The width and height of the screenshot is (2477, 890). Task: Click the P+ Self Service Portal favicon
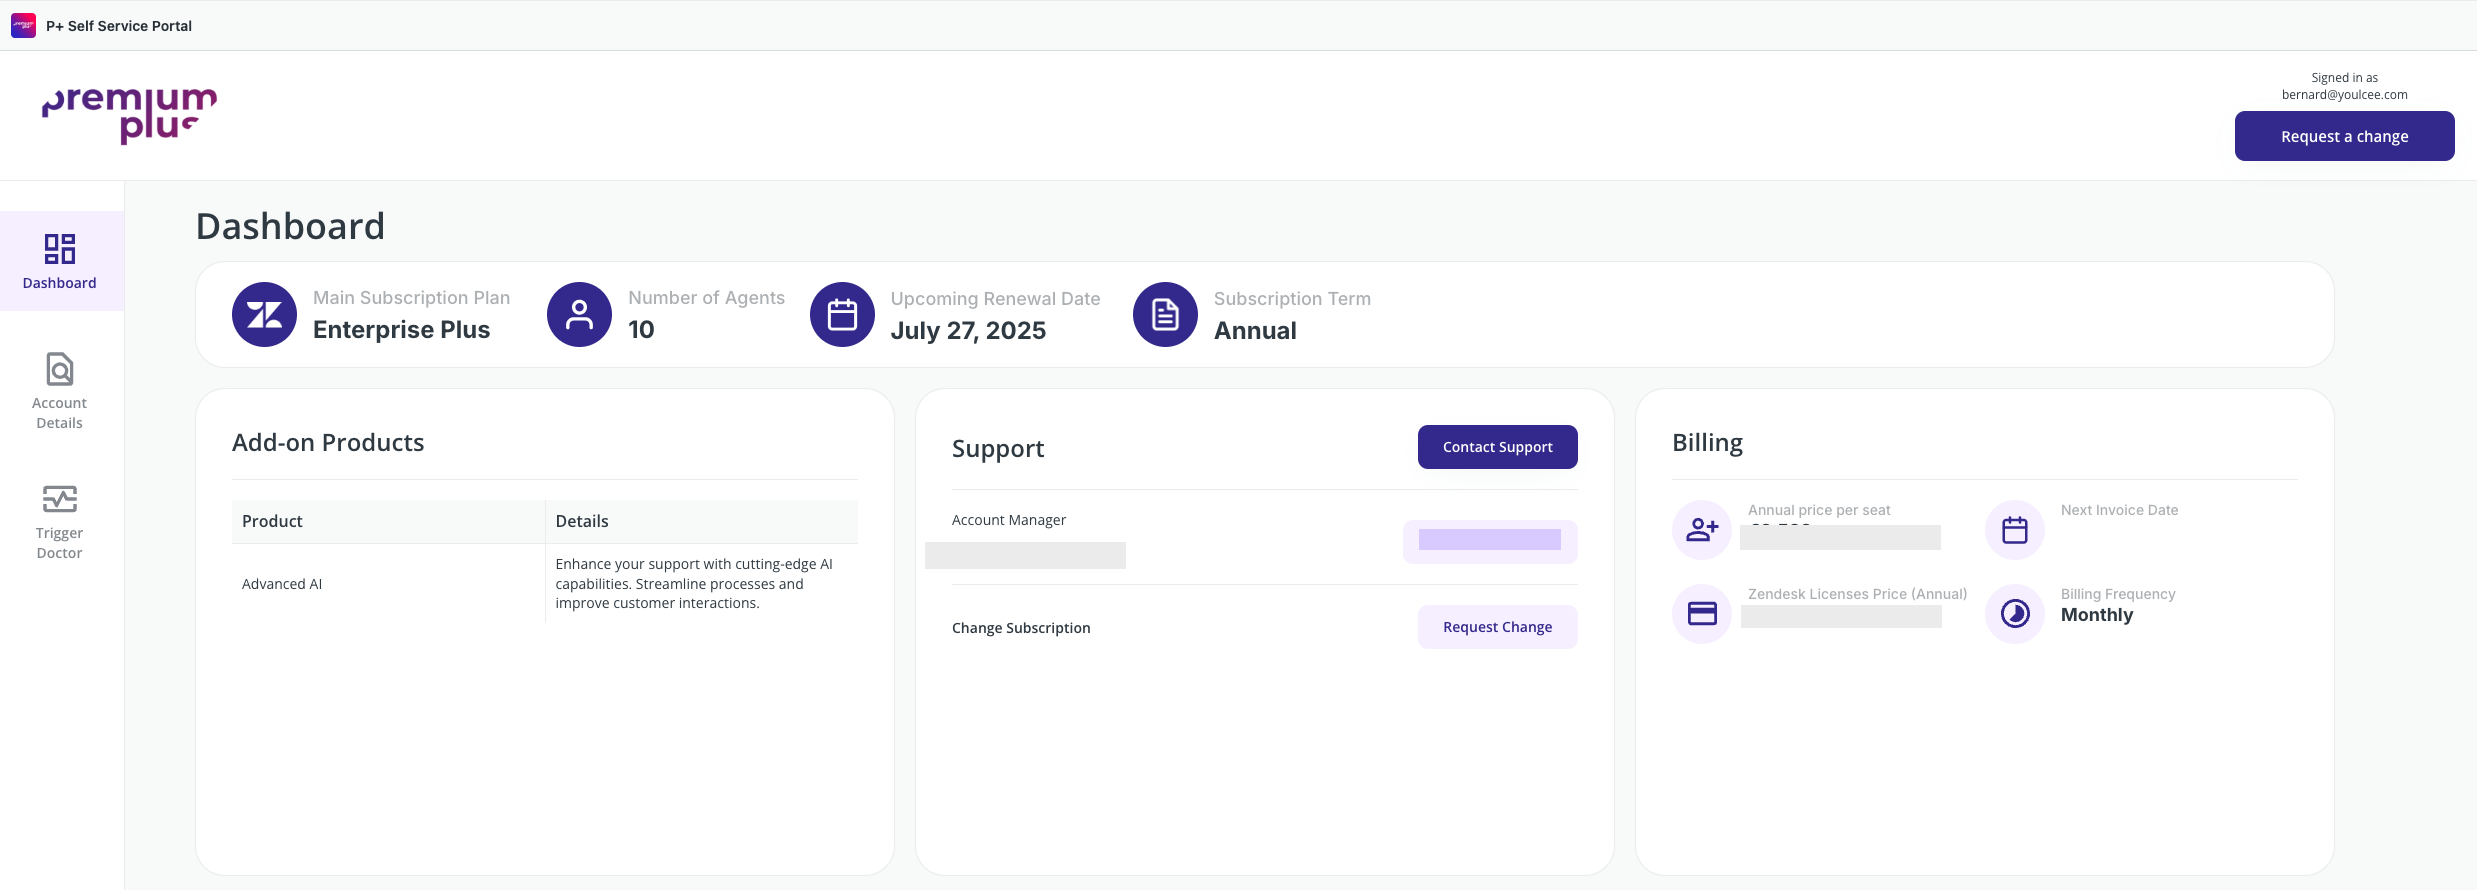coord(23,25)
